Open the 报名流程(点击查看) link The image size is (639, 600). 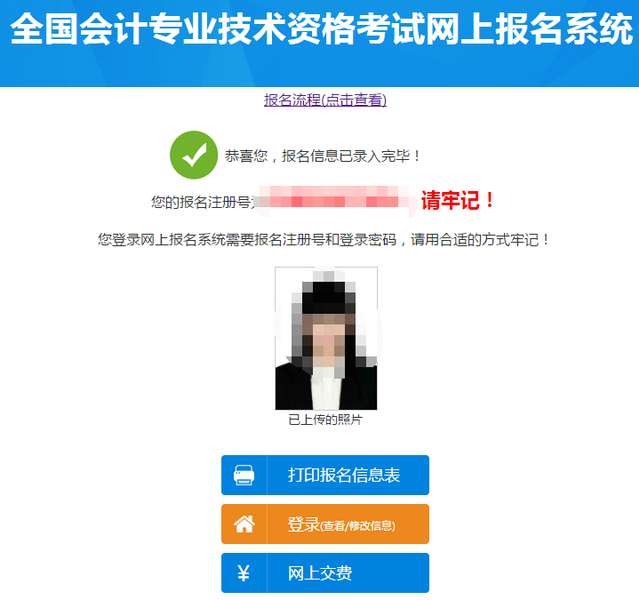(325, 100)
